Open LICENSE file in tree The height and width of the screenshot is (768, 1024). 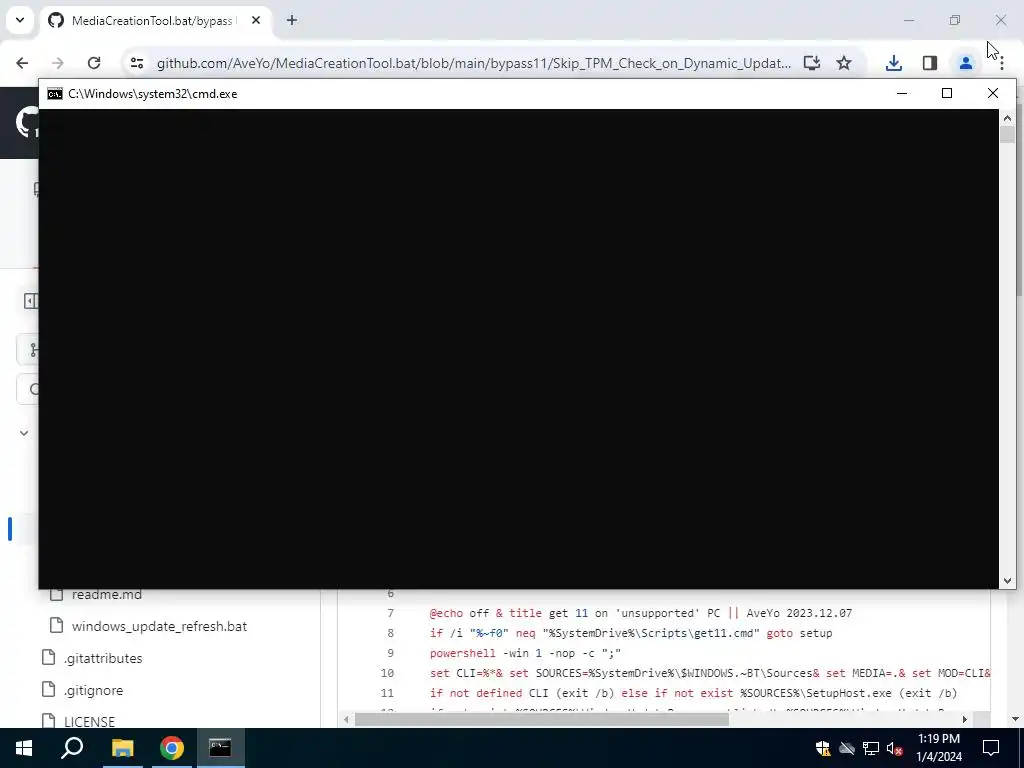(89, 722)
